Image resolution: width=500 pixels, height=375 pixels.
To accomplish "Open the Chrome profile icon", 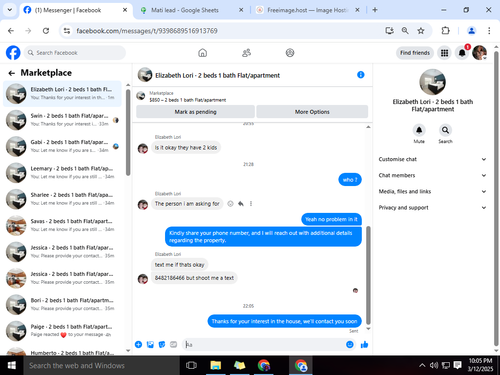I will coord(471,31).
